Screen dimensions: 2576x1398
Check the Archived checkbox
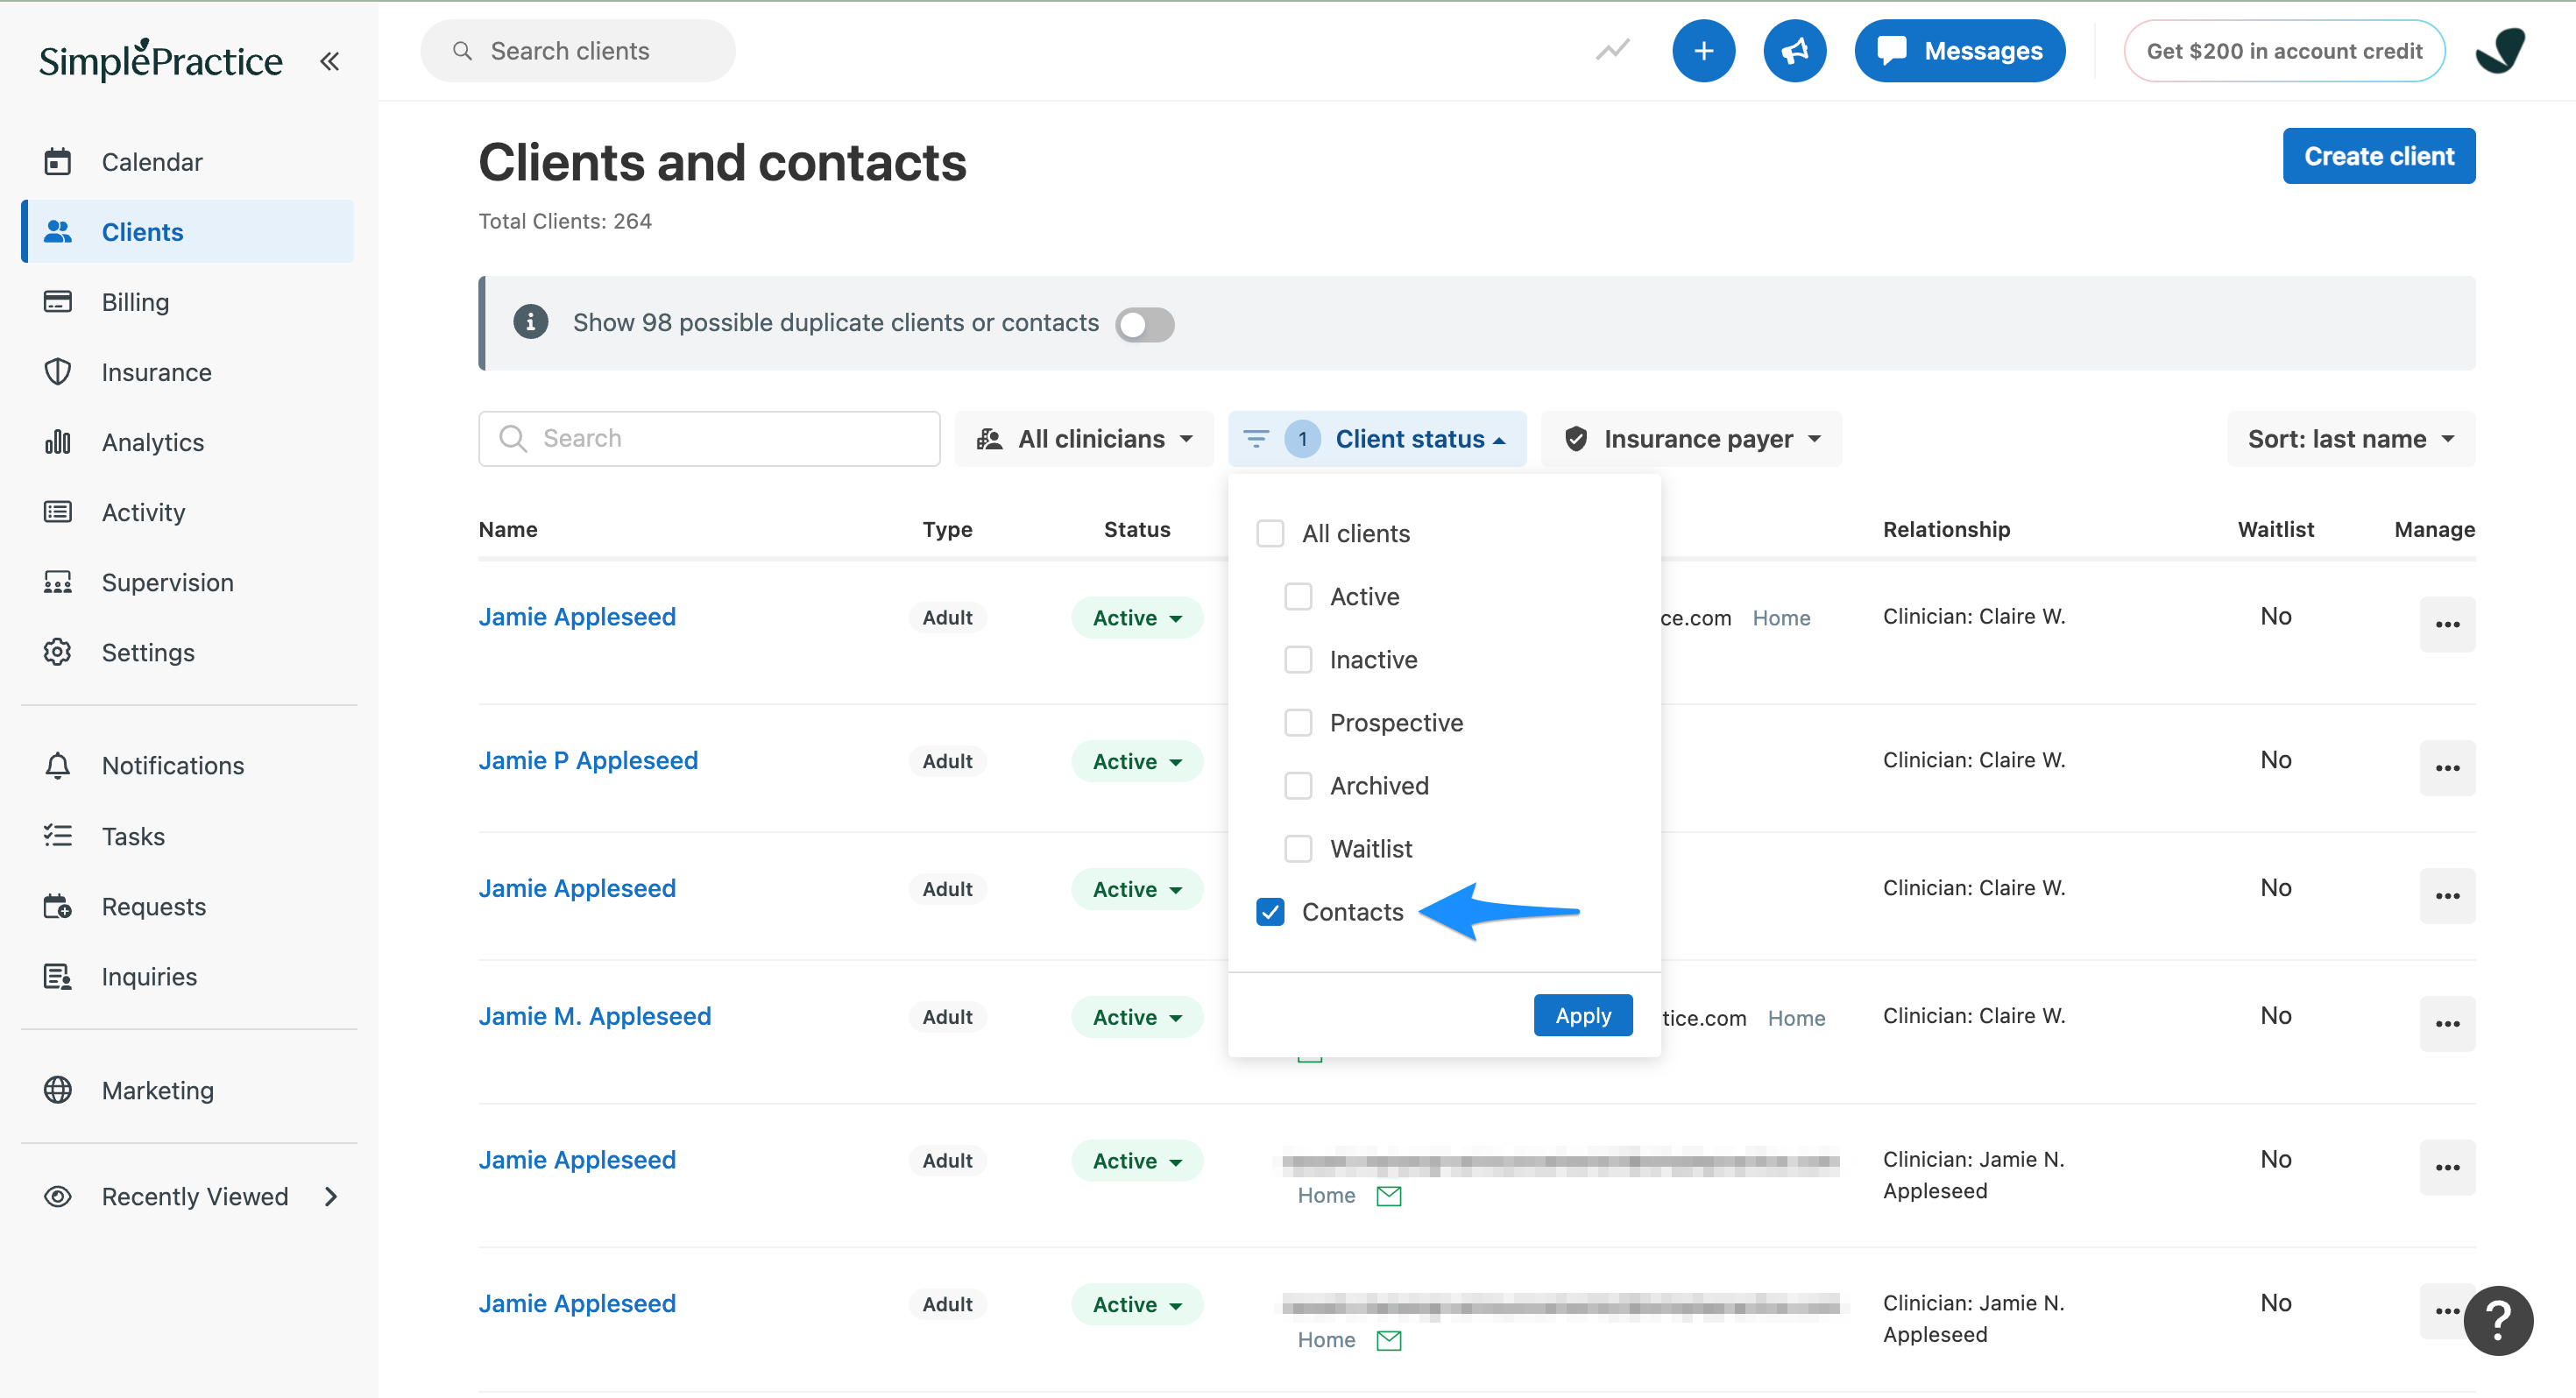pos(1298,785)
